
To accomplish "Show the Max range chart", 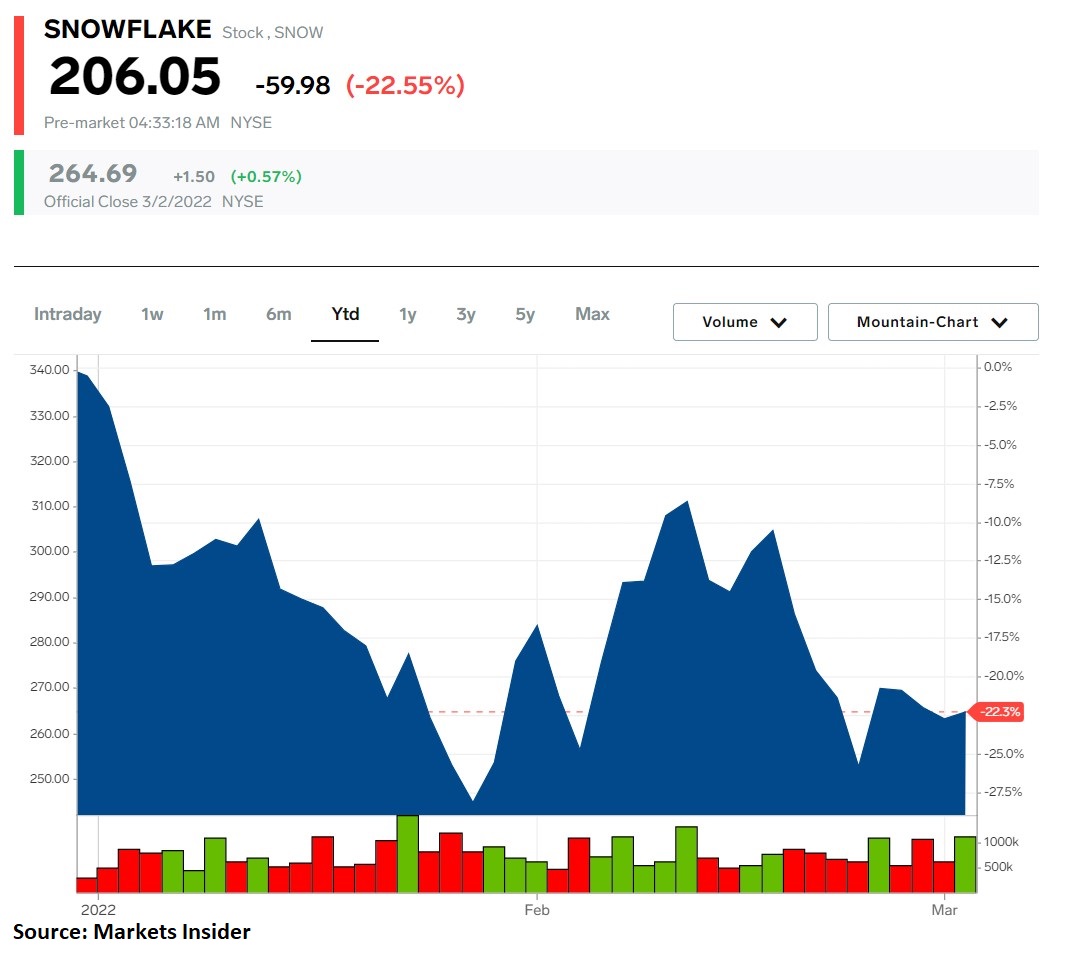I will pyautogui.click(x=593, y=315).
